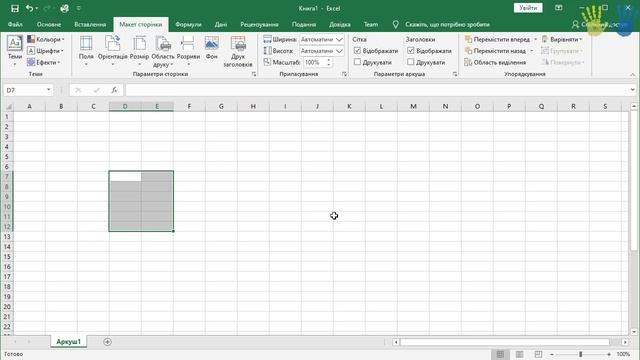Expand the formula bar

click(x=632, y=90)
